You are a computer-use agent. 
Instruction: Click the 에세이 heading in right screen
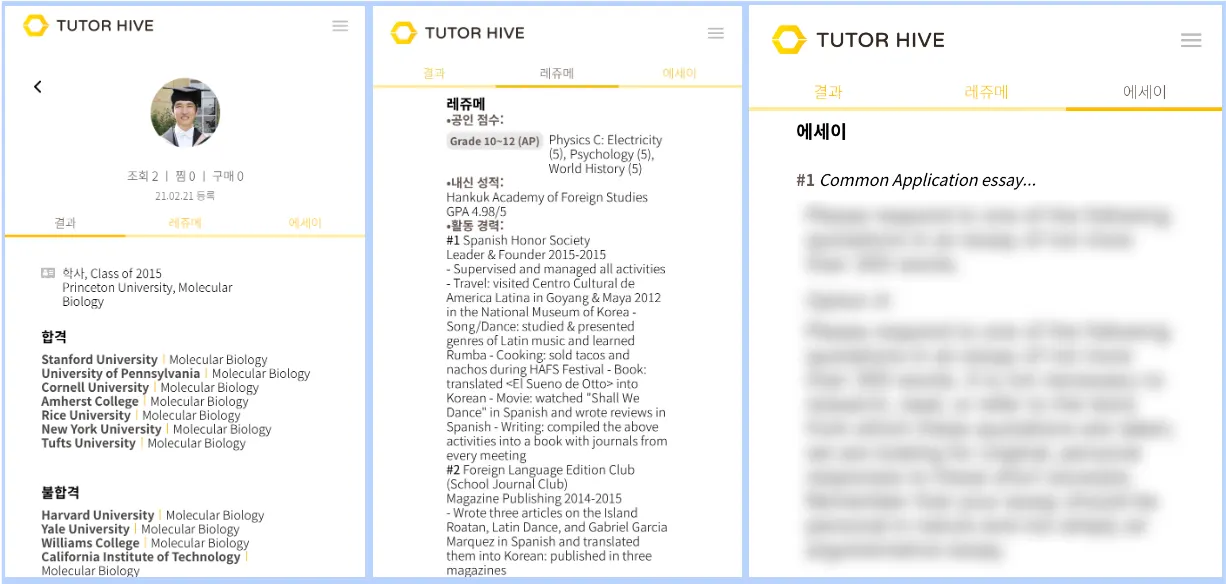click(x=821, y=131)
